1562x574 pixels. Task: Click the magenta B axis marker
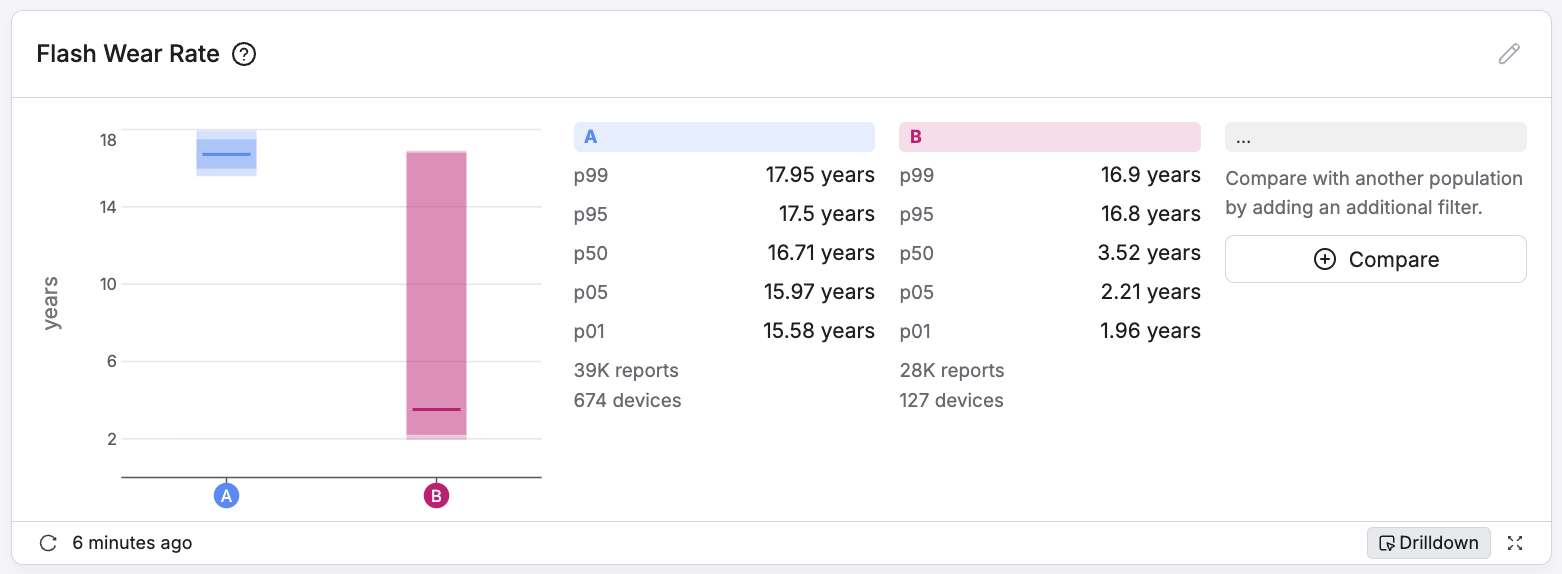tap(436, 495)
